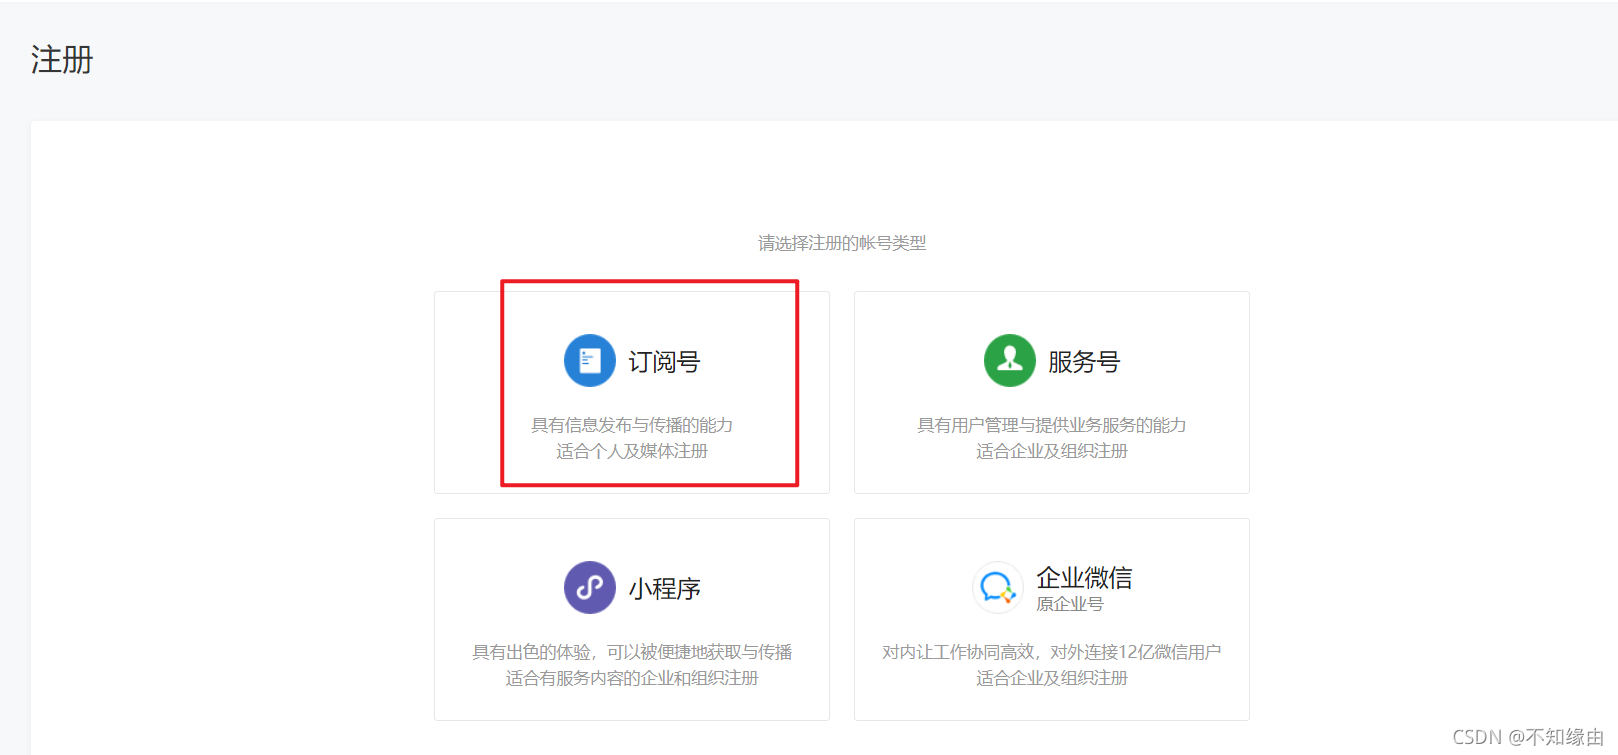This screenshot has height=755, width=1618.
Task: Click the 企业微信 chat bubble icon
Action: 997,587
